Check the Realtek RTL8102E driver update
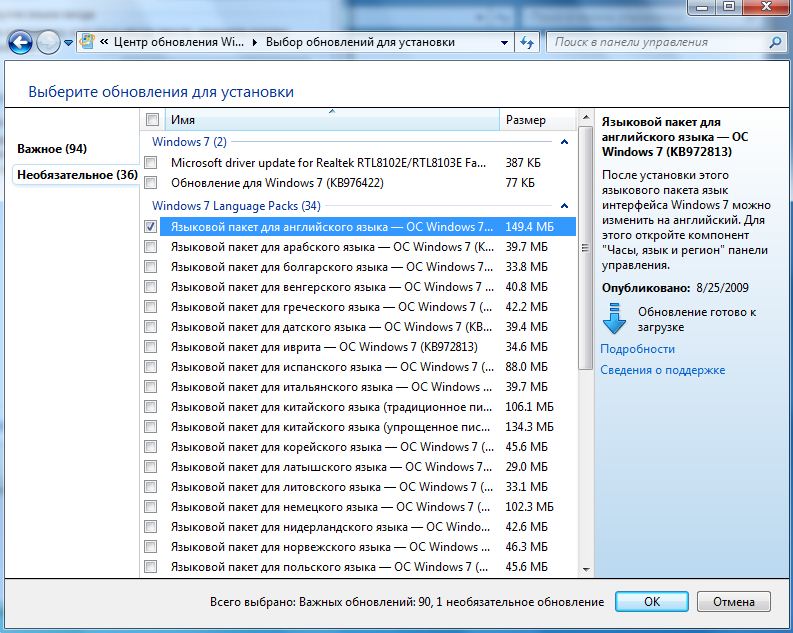793x633 pixels. tap(151, 163)
